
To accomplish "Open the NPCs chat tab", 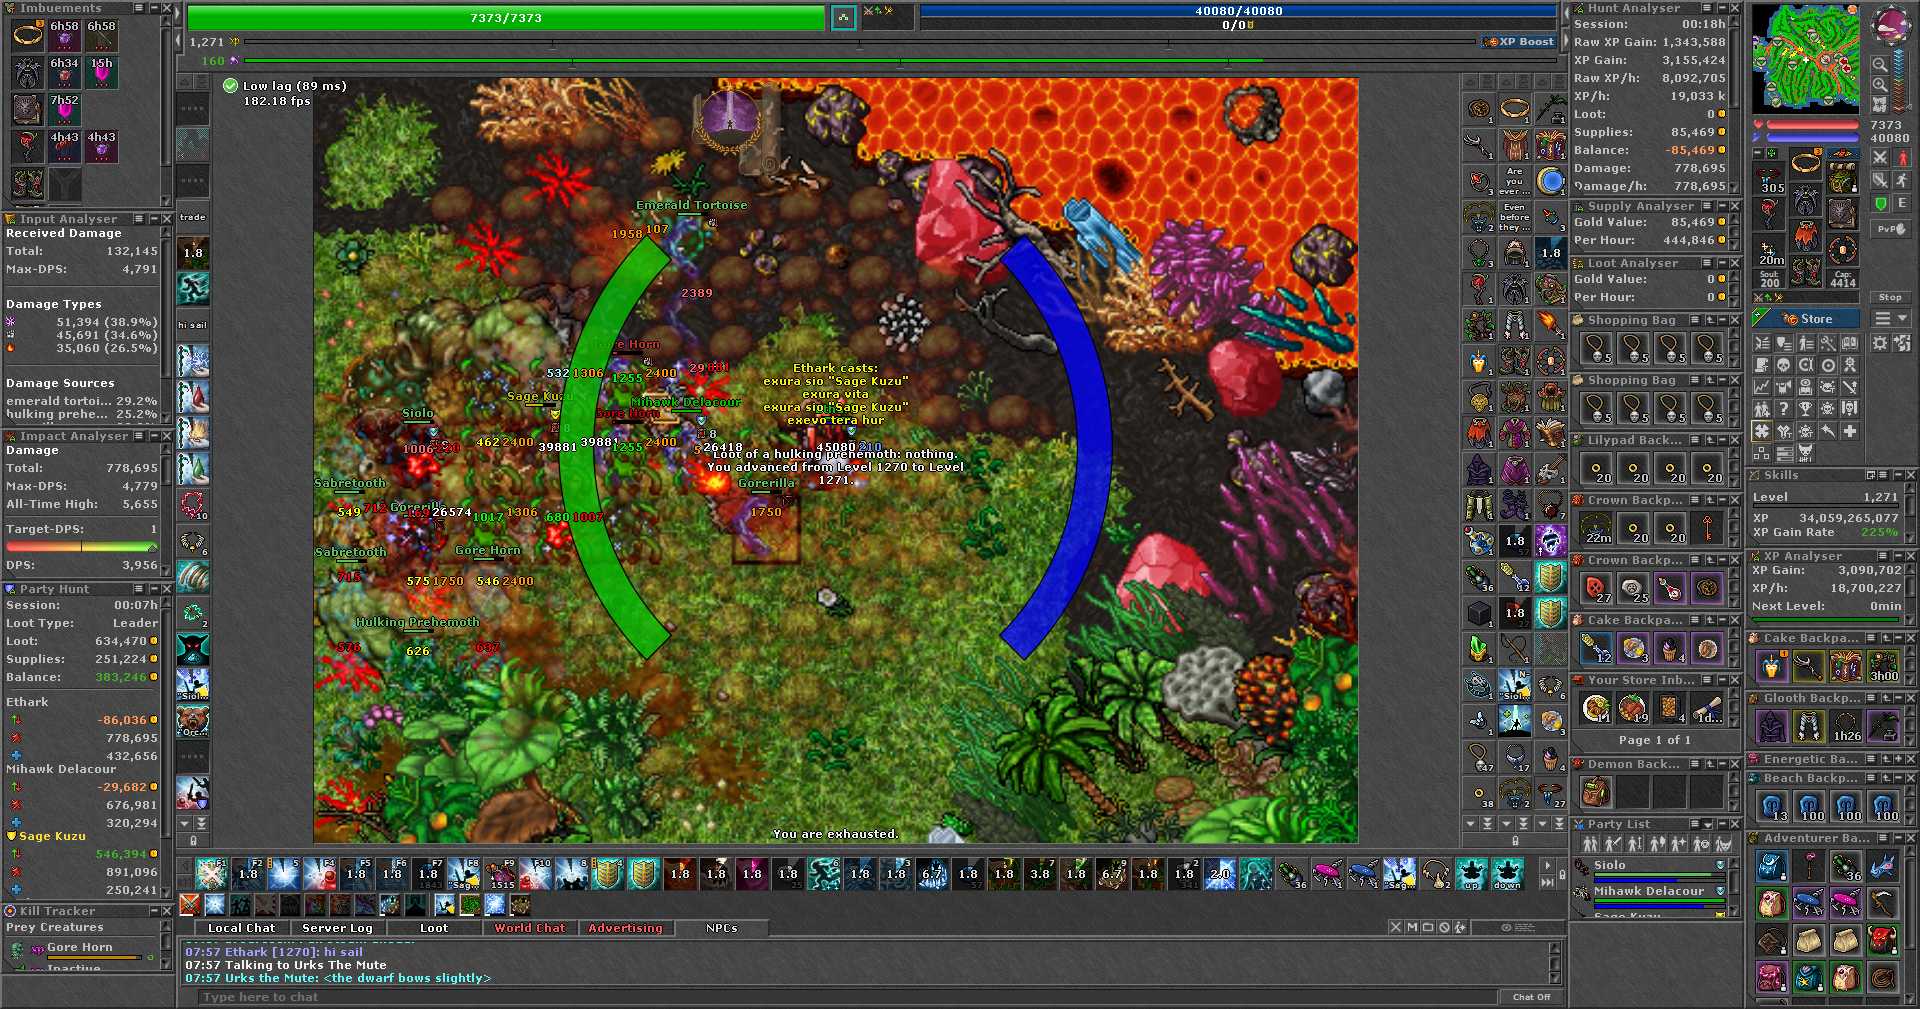I will click(x=721, y=928).
